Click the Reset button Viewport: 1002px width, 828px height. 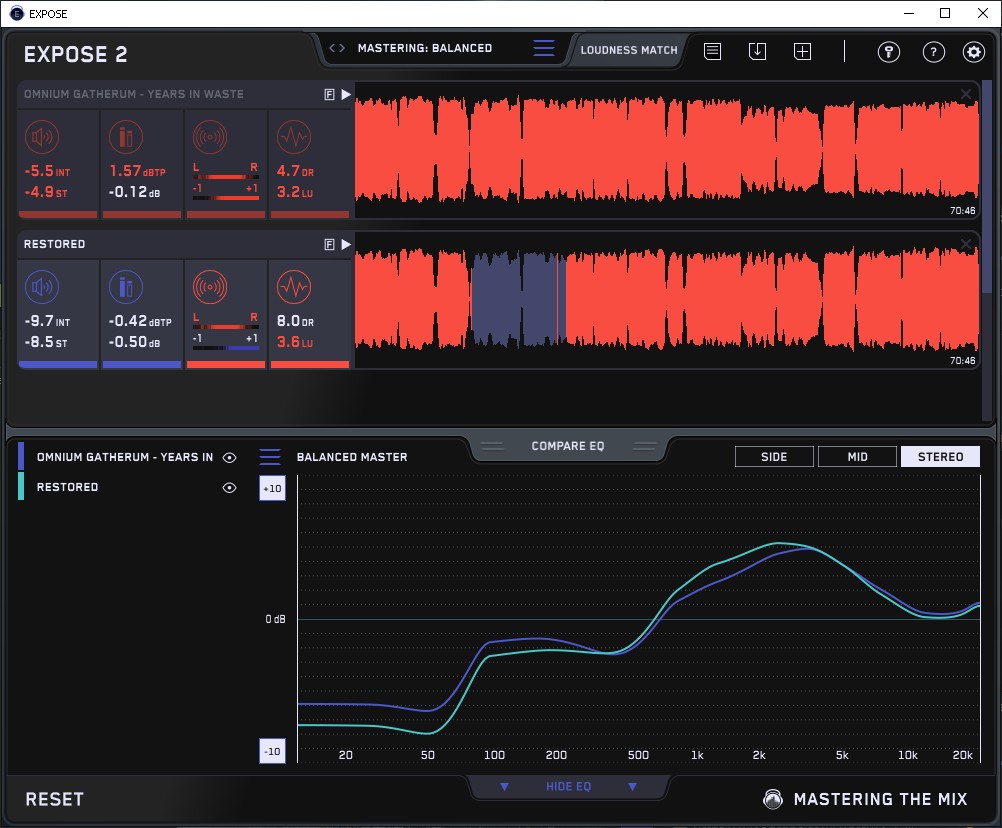[54, 799]
